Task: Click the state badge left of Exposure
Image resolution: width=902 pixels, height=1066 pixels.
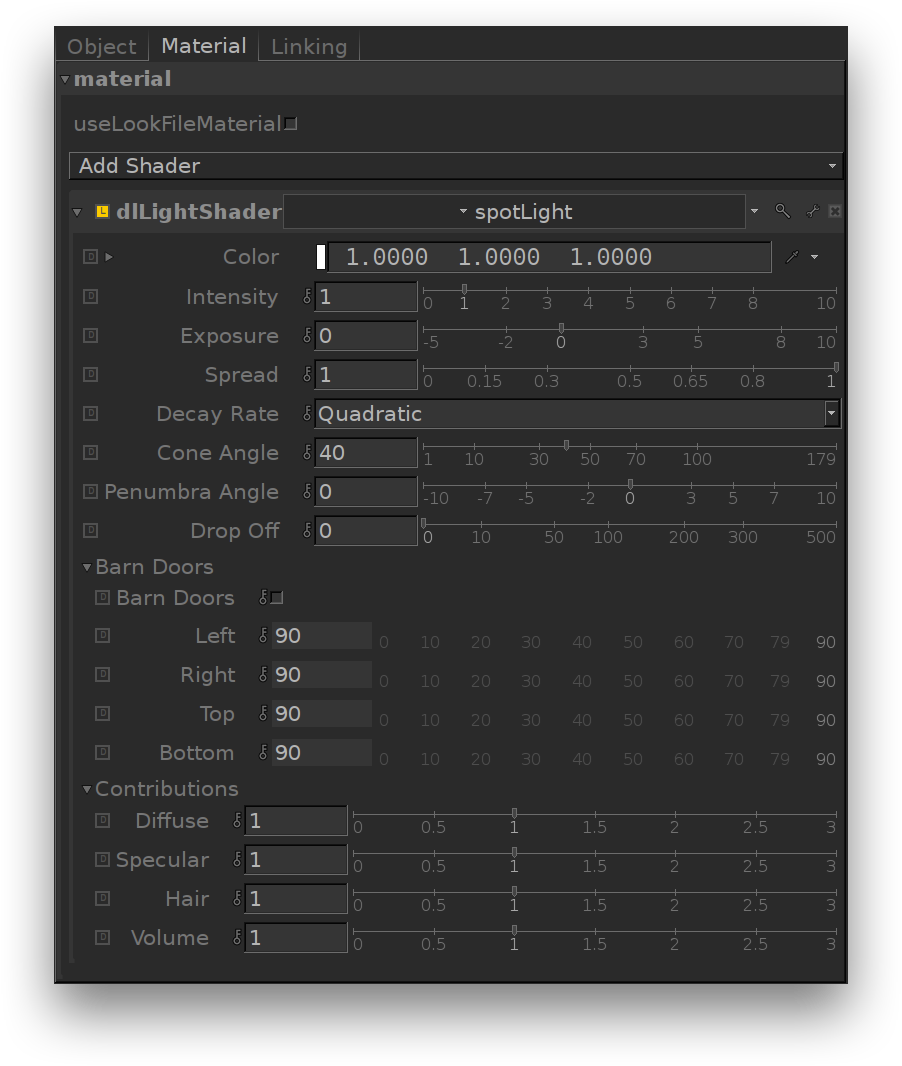Action: coord(90,336)
